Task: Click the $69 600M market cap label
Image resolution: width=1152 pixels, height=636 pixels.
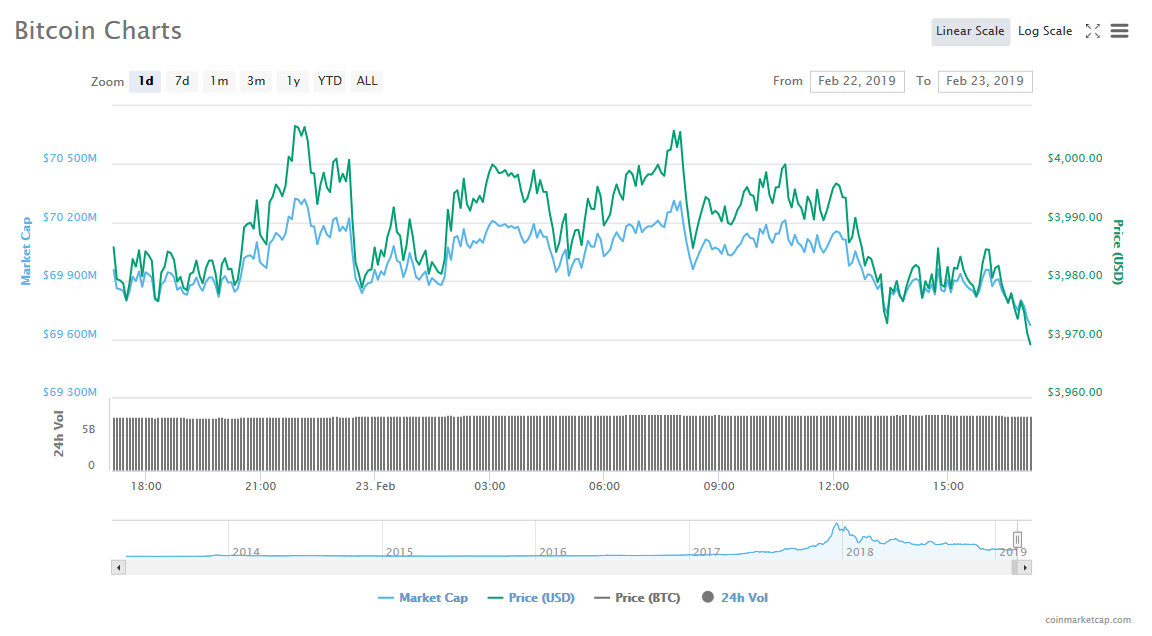Action: (x=70, y=334)
